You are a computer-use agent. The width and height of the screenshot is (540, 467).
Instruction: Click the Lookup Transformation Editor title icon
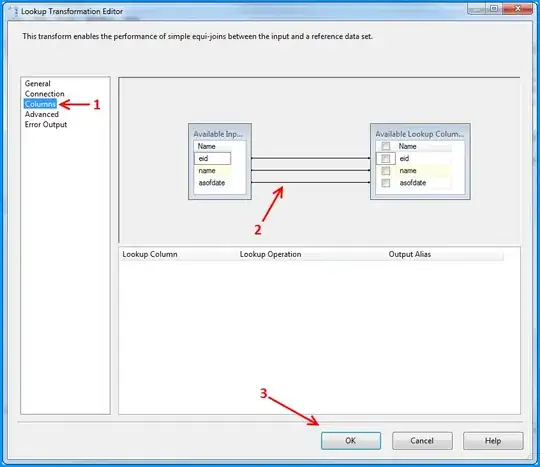click(x=14, y=11)
